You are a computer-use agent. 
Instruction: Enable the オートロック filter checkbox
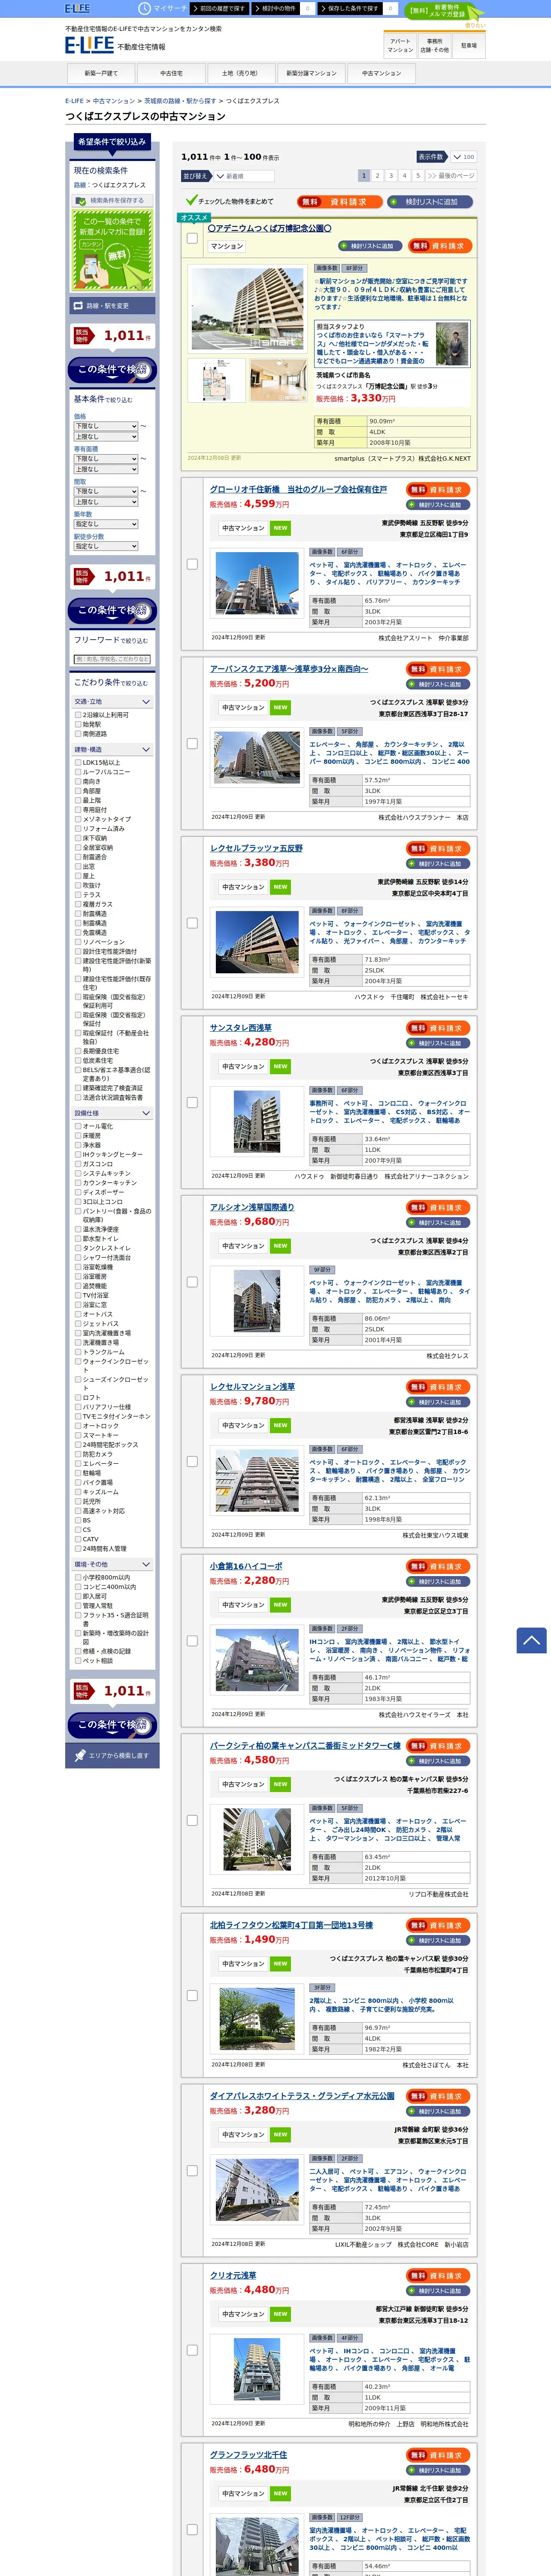tap(78, 1426)
